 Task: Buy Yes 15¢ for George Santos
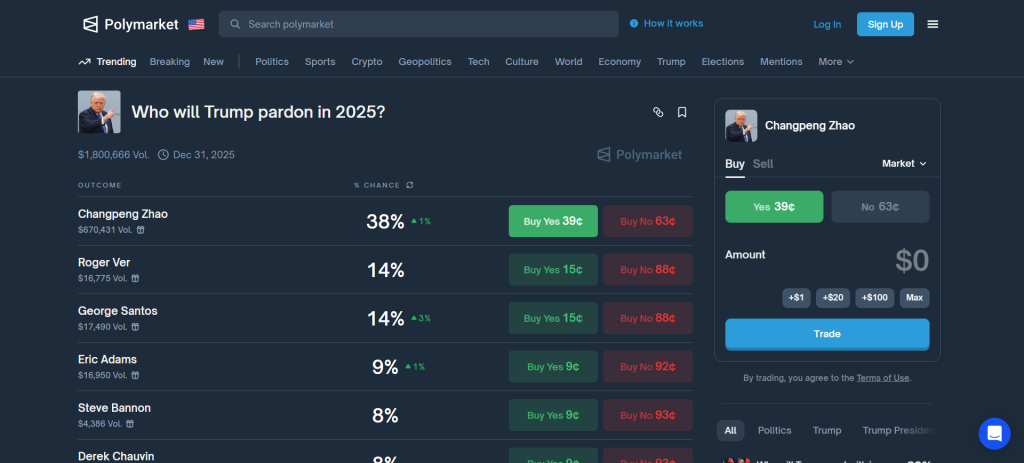[x=553, y=318]
